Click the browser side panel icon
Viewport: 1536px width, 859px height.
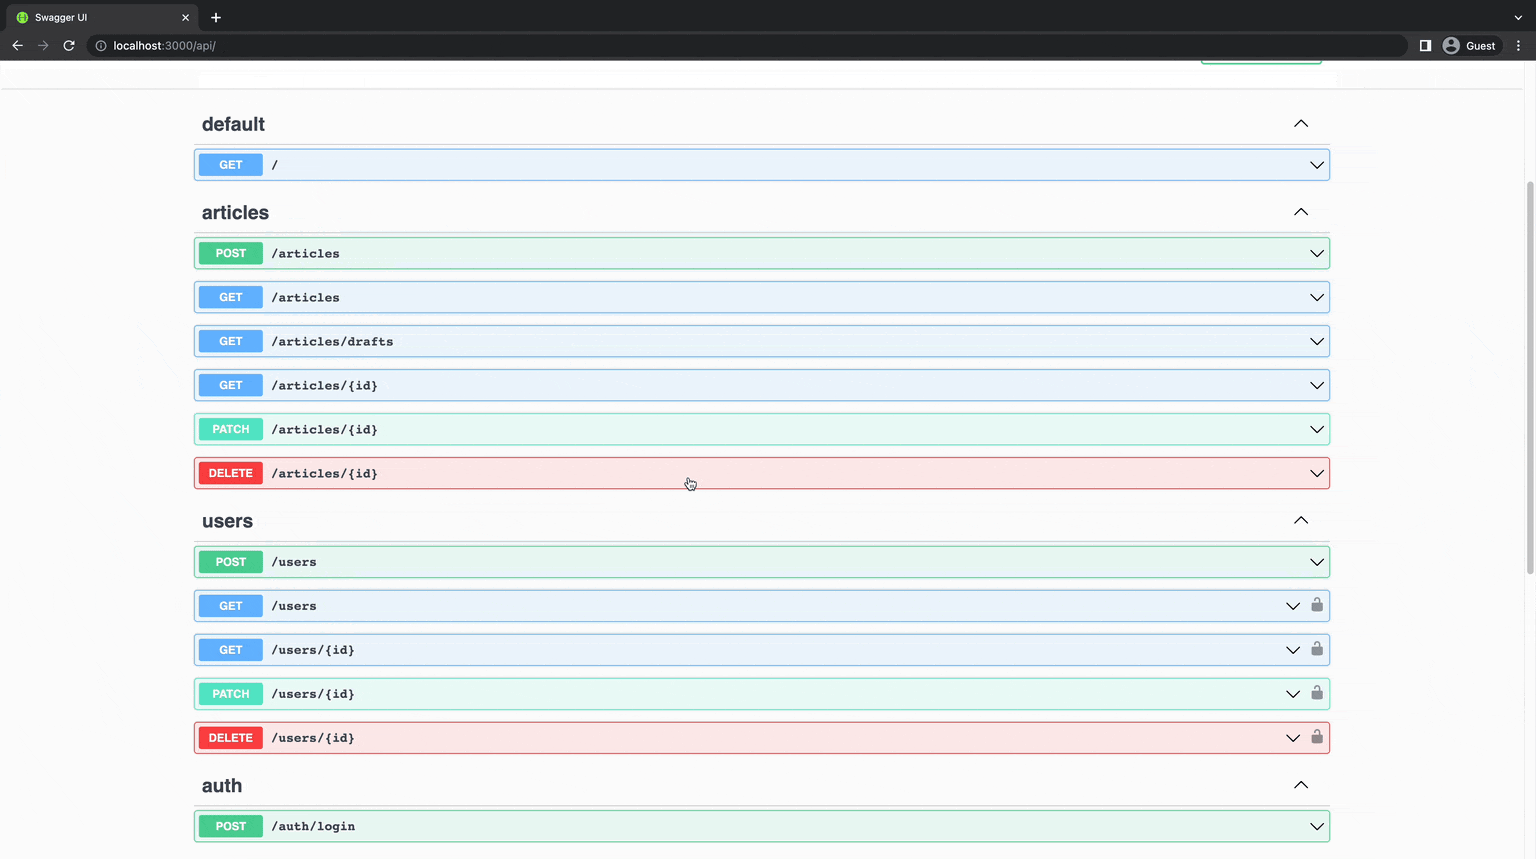click(1425, 45)
